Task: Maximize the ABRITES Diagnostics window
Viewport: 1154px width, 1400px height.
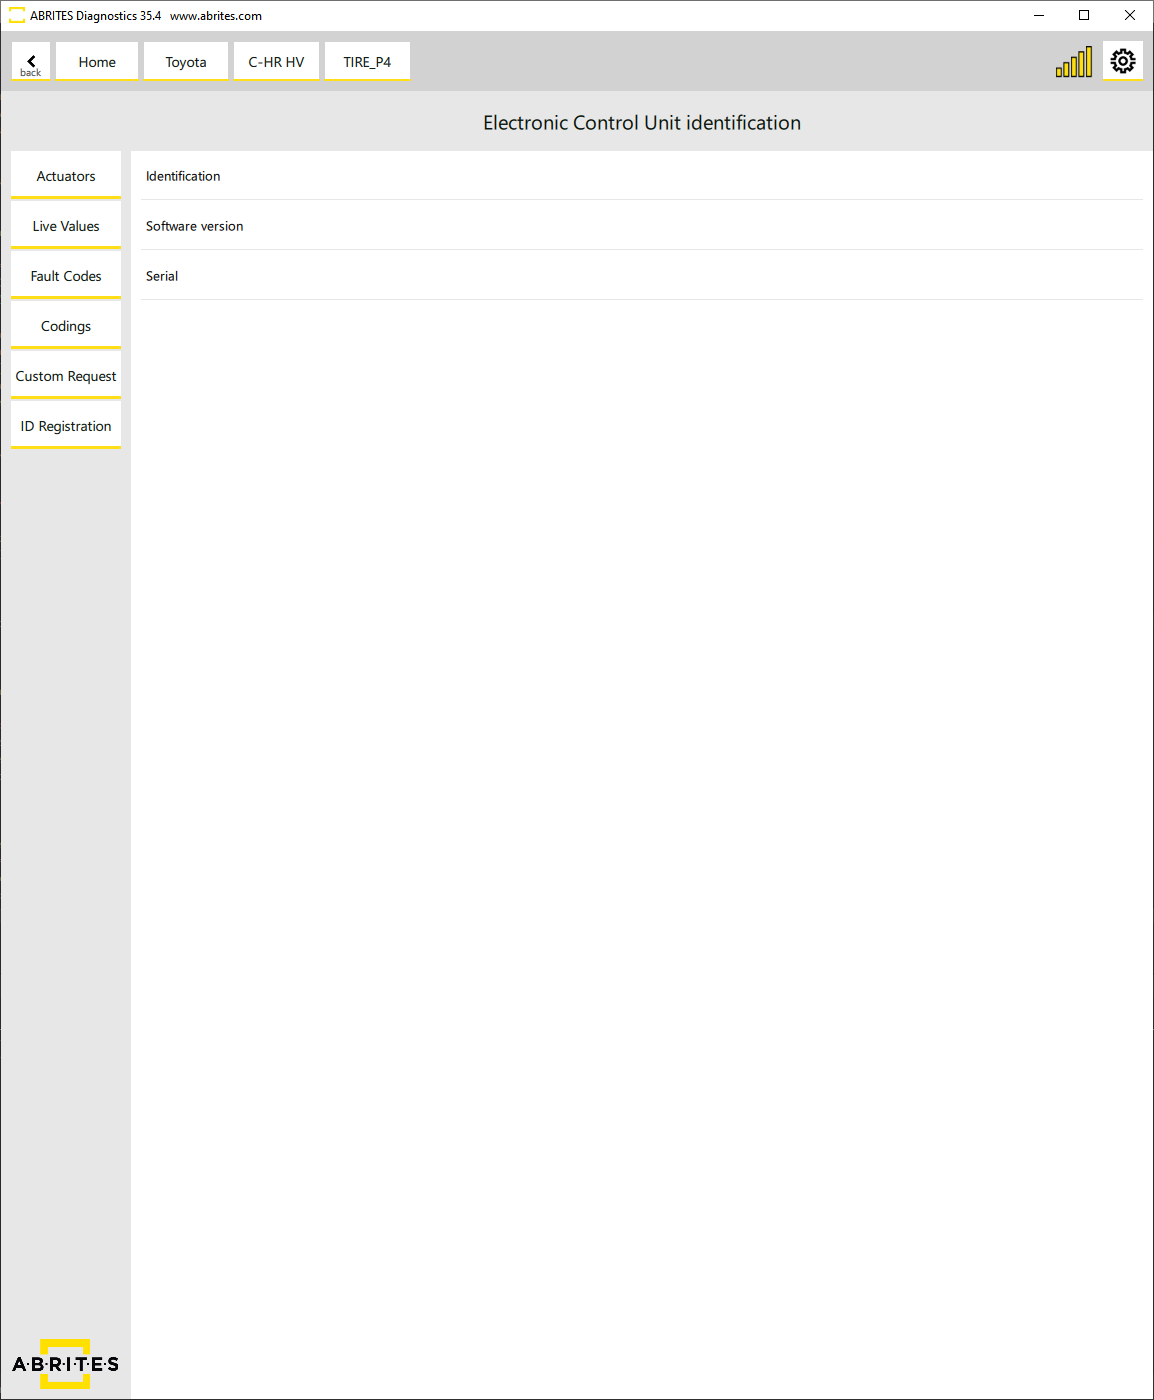Action: click(x=1084, y=15)
